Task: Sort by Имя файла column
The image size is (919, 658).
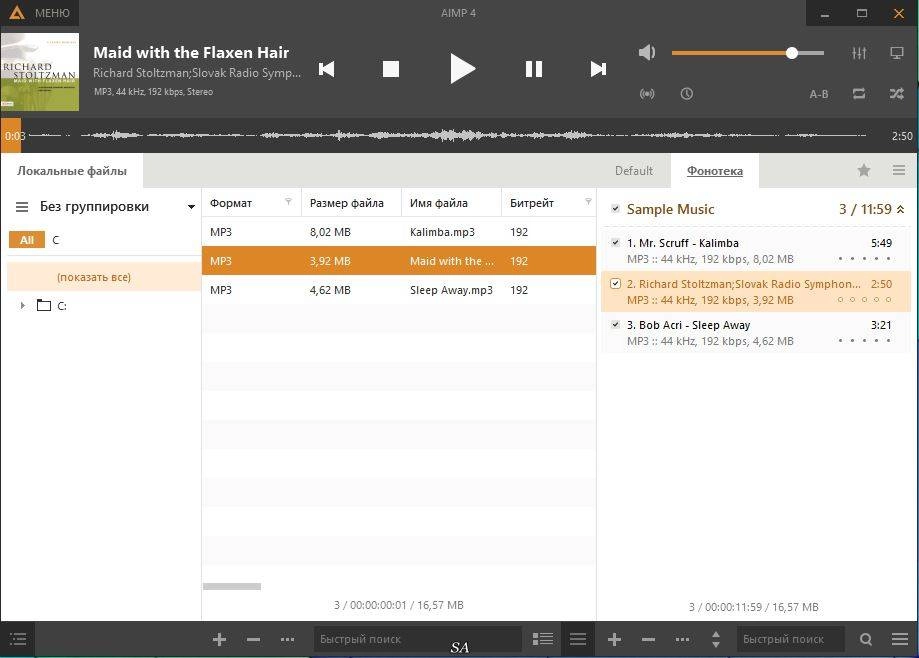Action: pyautogui.click(x=438, y=203)
